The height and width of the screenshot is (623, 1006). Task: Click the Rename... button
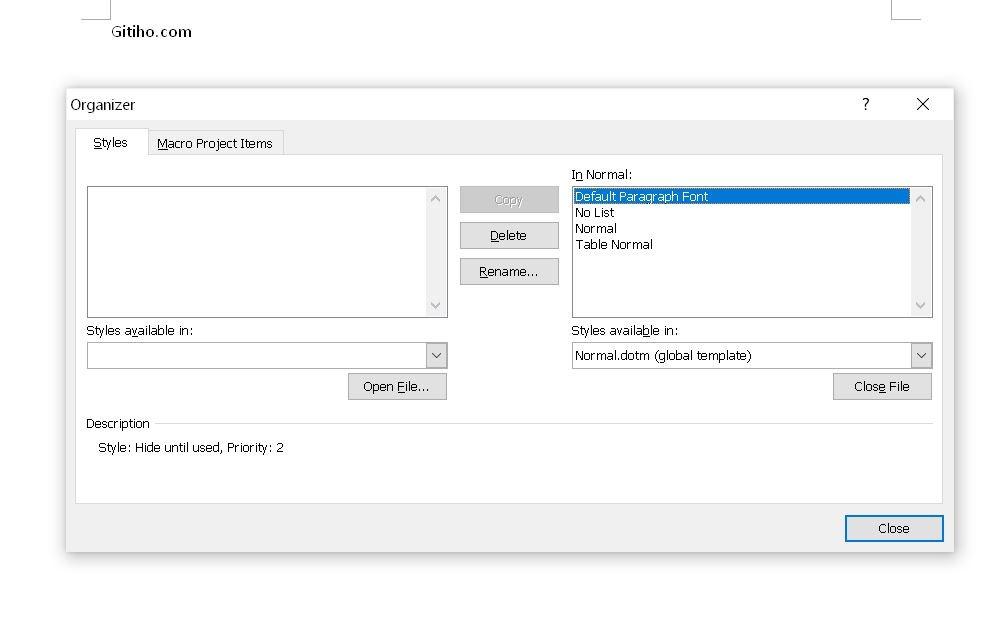click(508, 271)
